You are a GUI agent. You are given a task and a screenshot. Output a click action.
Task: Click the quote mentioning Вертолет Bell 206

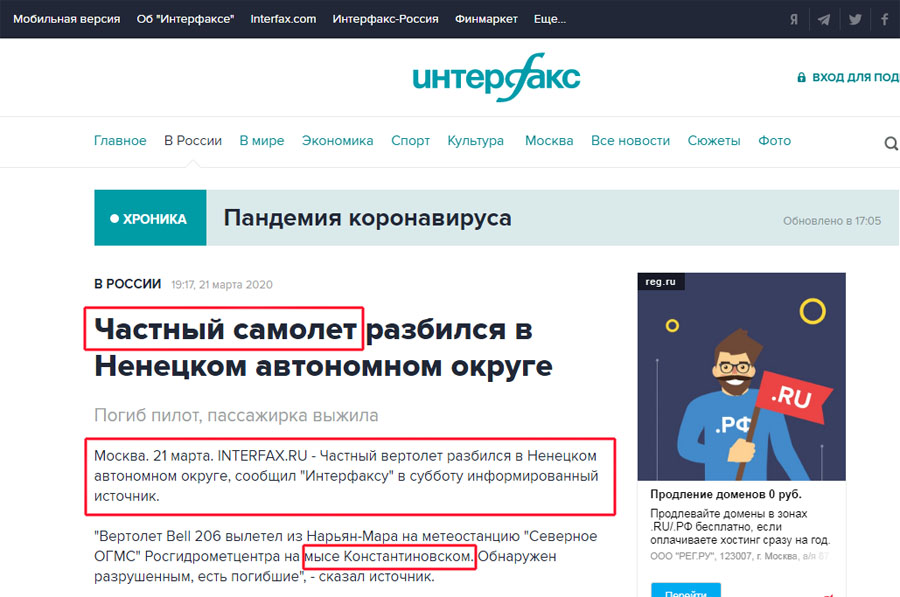(346, 556)
